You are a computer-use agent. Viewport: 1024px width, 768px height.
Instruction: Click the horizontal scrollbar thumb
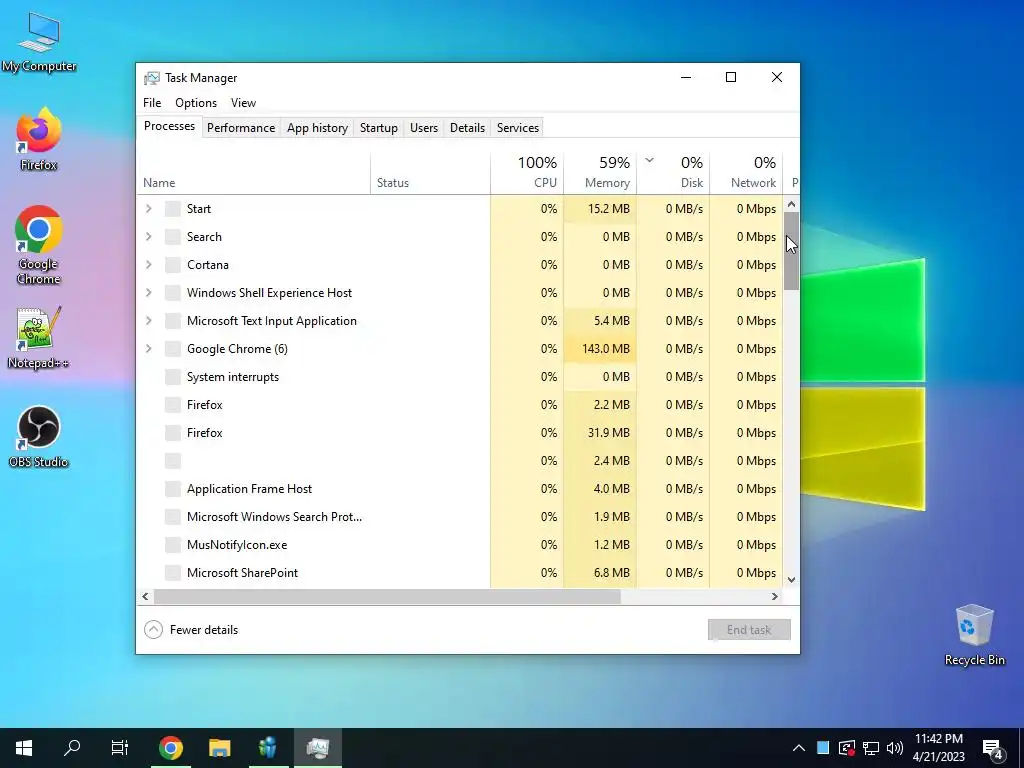click(x=387, y=596)
